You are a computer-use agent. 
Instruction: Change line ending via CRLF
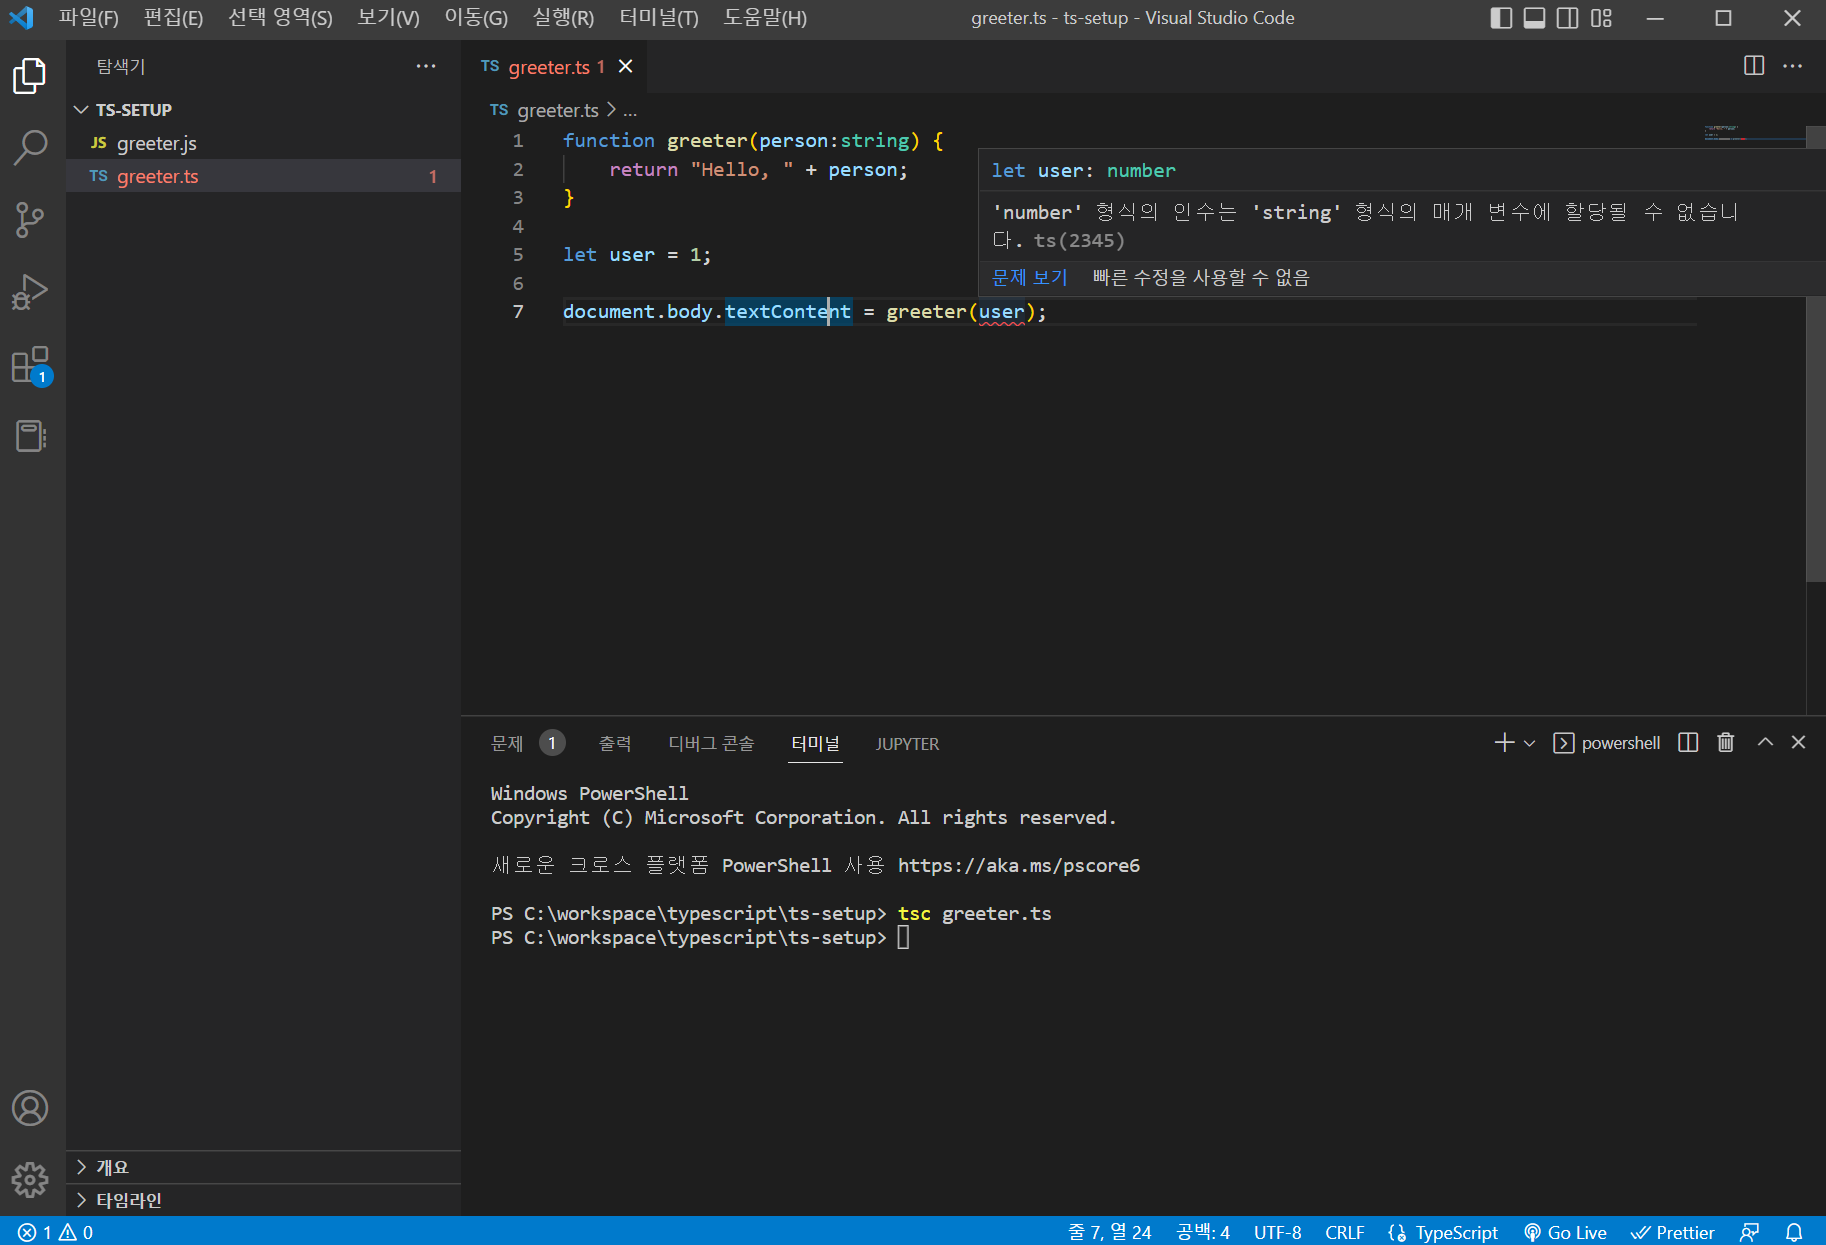point(1345,1232)
